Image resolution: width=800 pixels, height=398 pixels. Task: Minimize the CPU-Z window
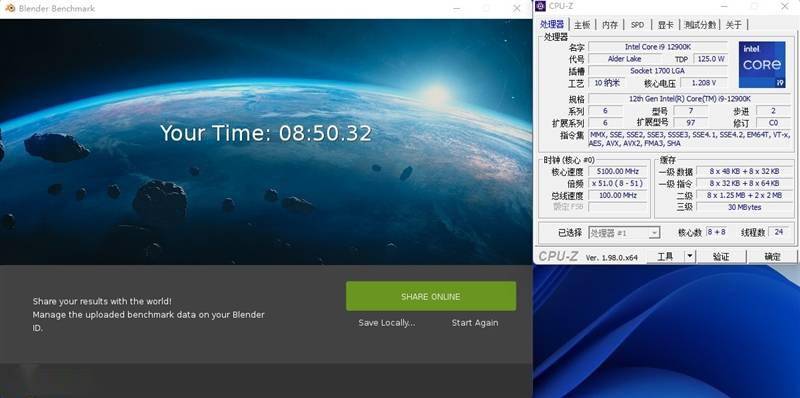click(x=724, y=6)
